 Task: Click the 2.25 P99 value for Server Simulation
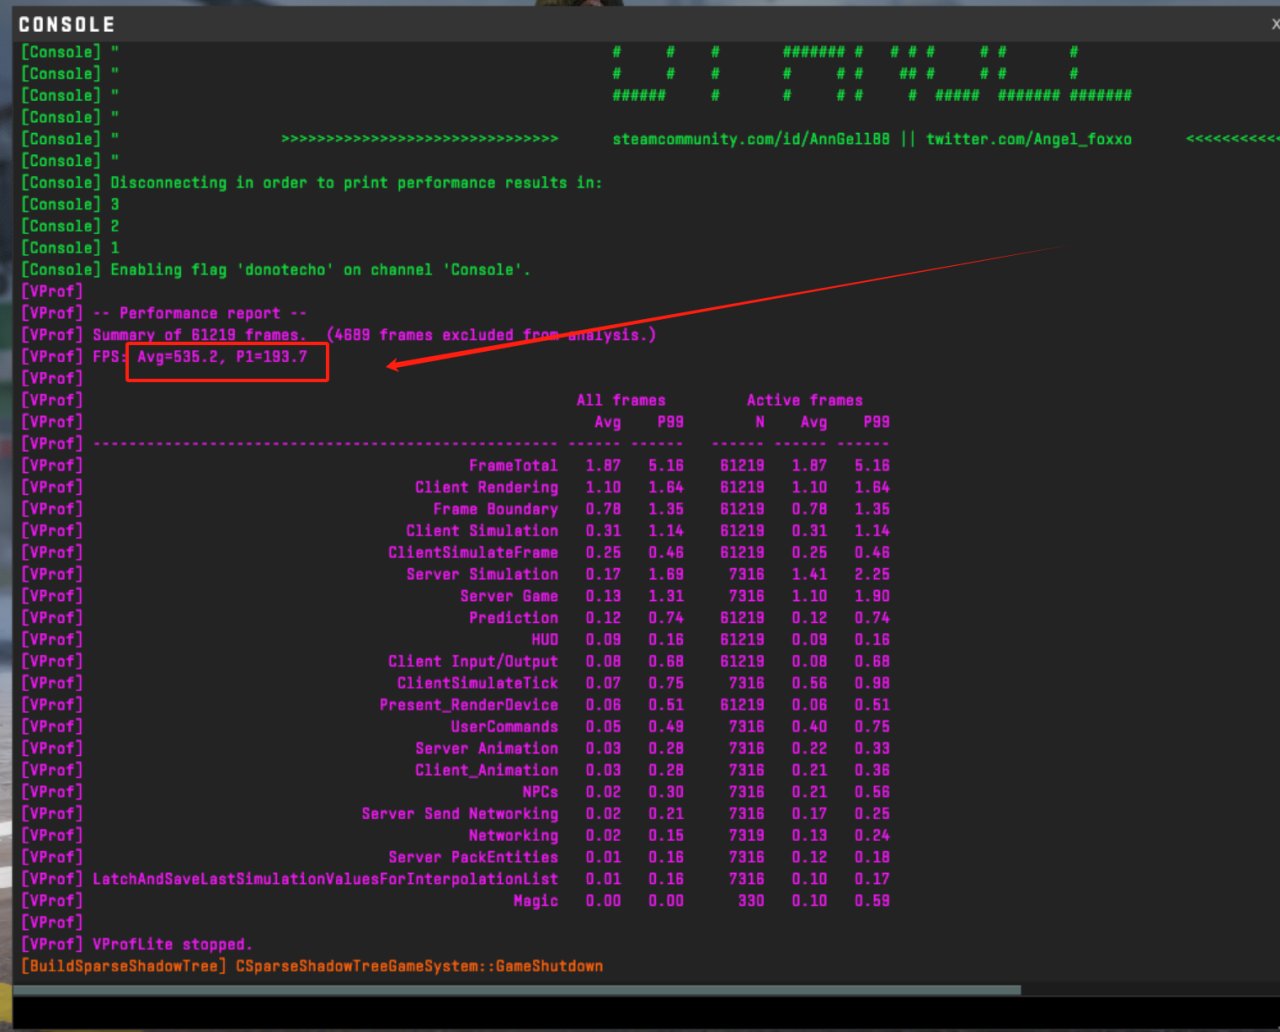(872, 574)
